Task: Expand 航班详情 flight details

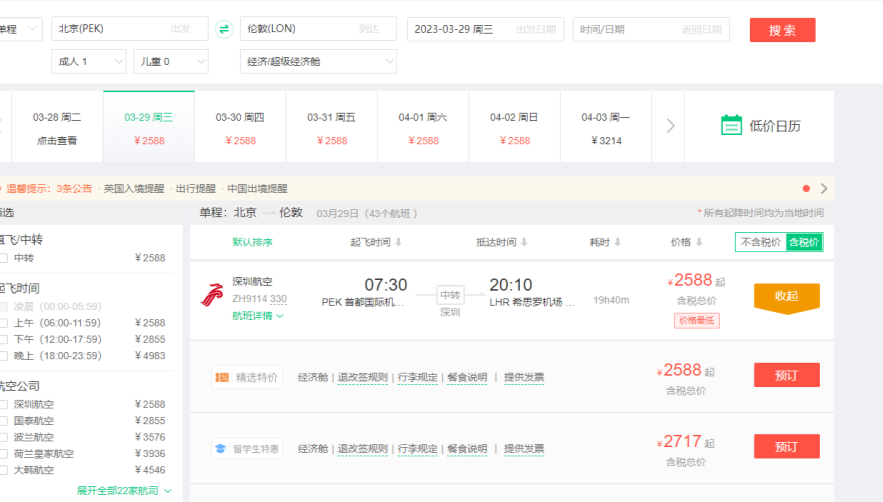Action: pos(258,316)
